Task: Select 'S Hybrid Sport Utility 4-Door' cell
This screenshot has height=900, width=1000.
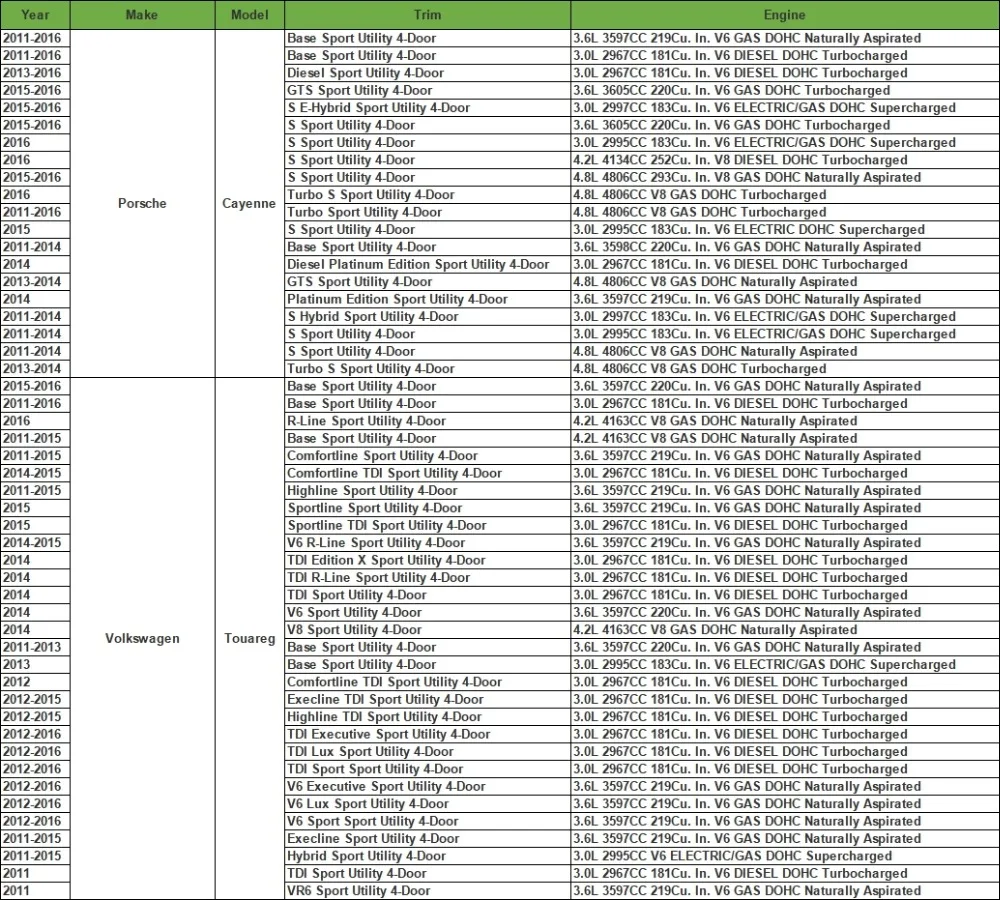Action: (427, 316)
